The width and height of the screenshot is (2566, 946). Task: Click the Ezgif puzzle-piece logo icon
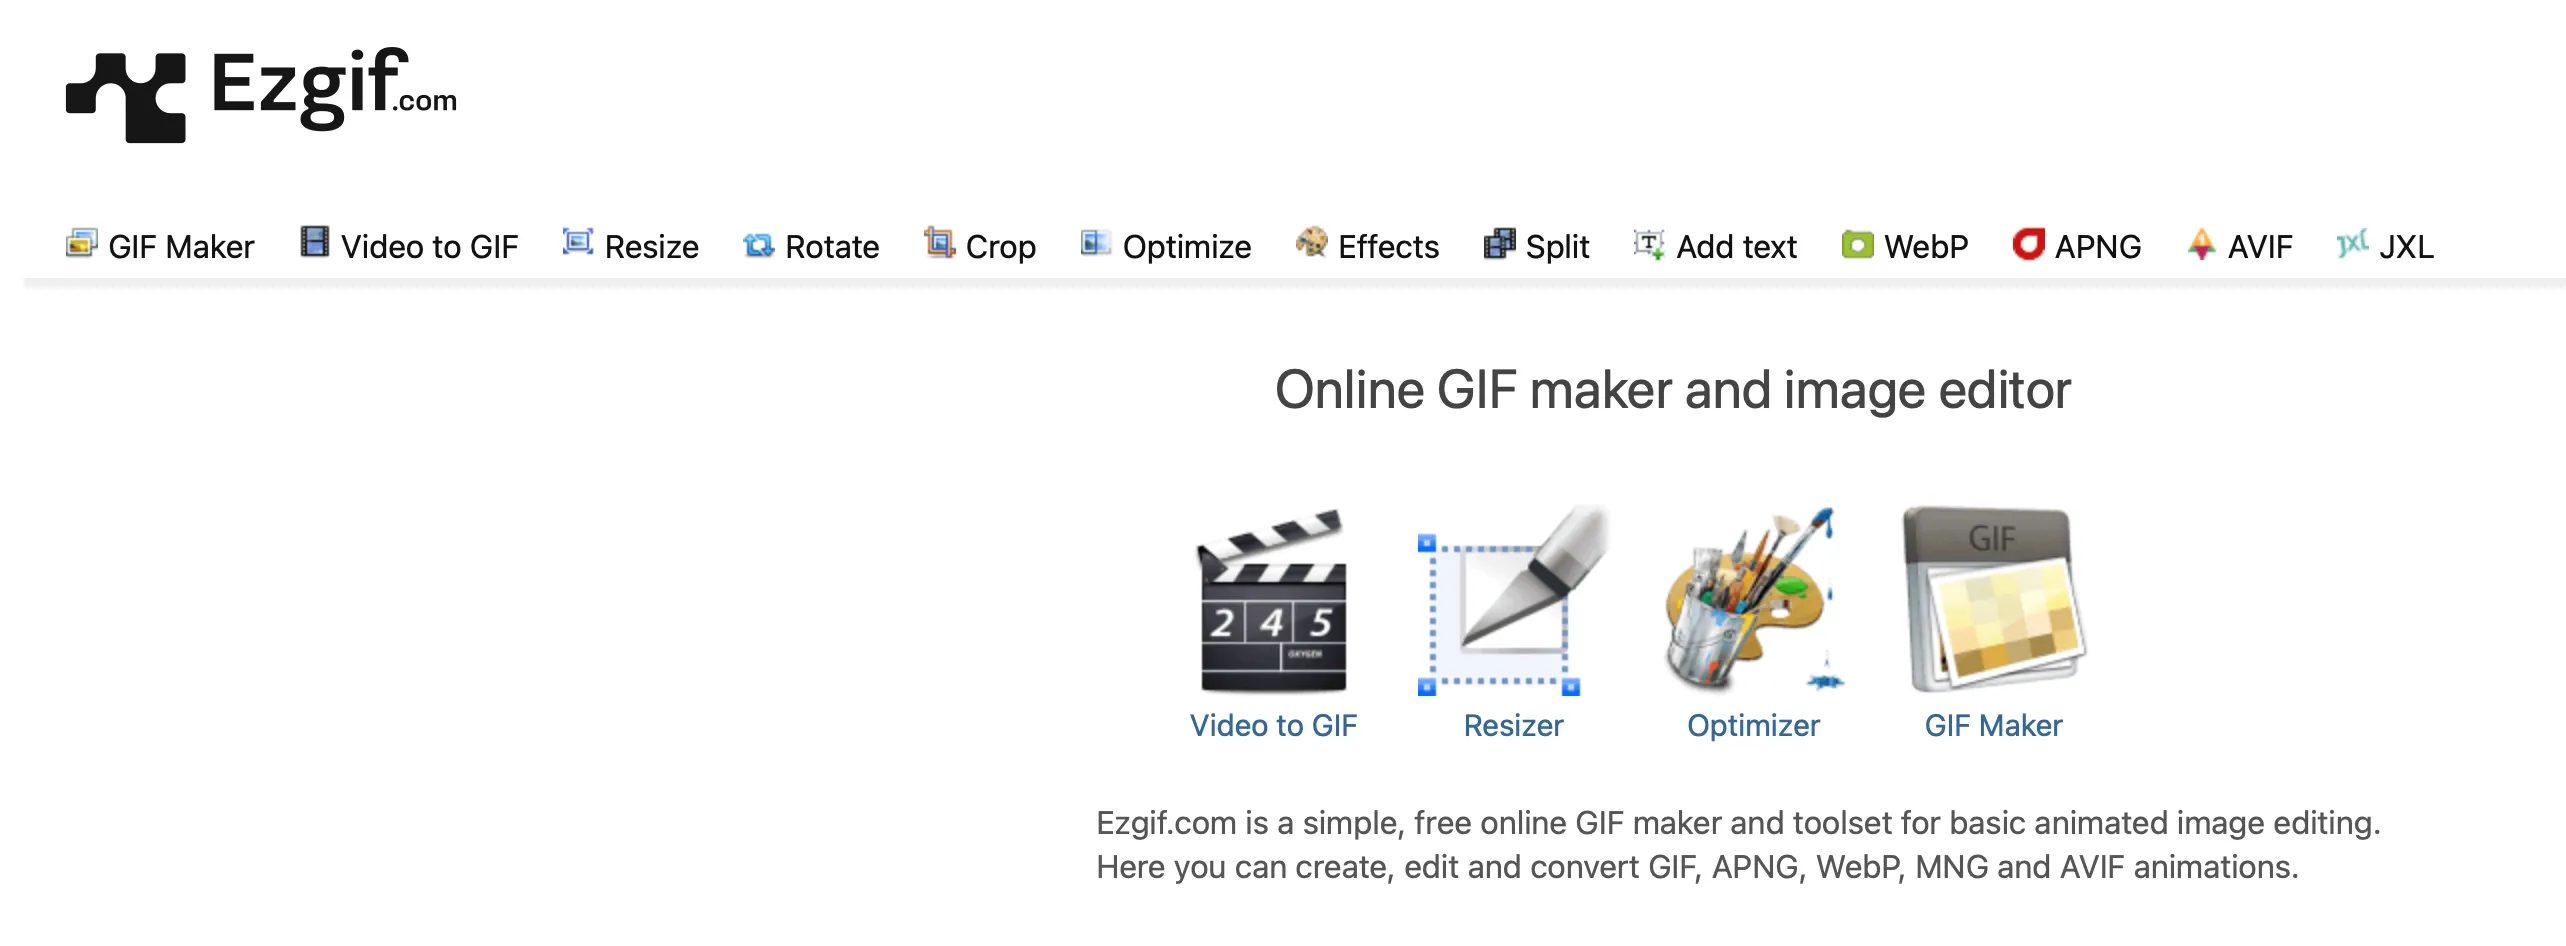coord(126,98)
